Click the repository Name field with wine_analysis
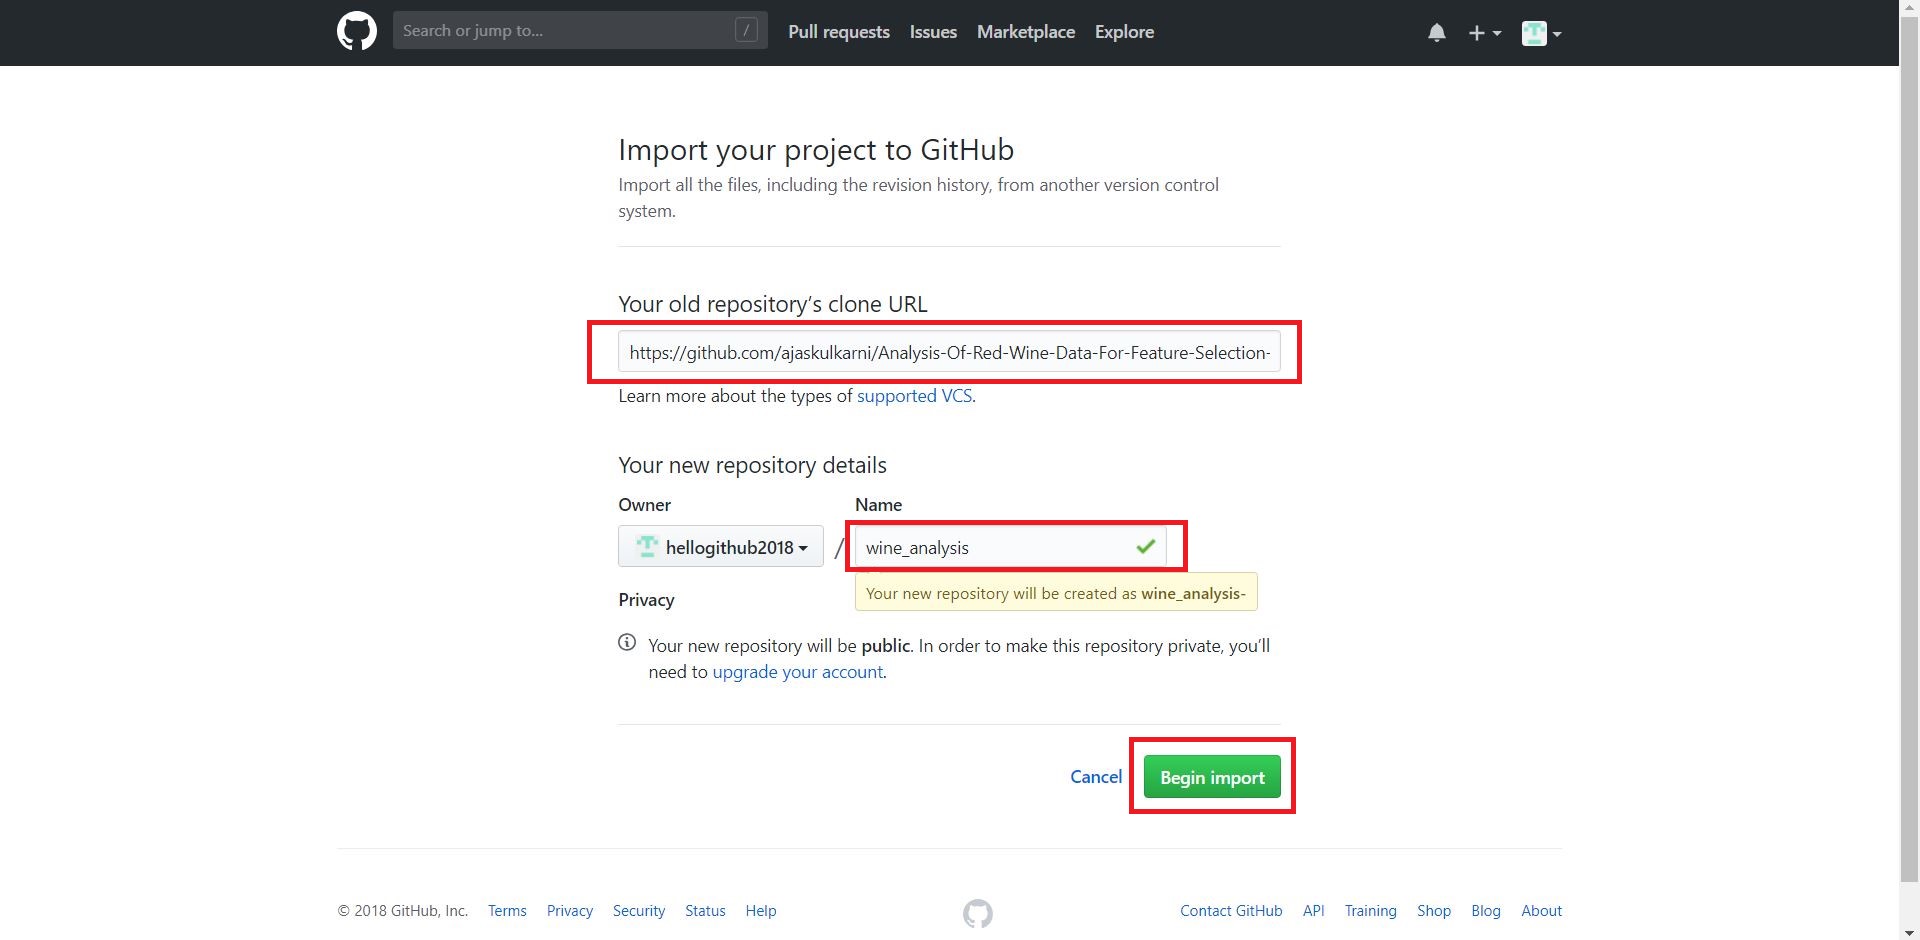Viewport: 1920px width, 940px height. [1010, 547]
